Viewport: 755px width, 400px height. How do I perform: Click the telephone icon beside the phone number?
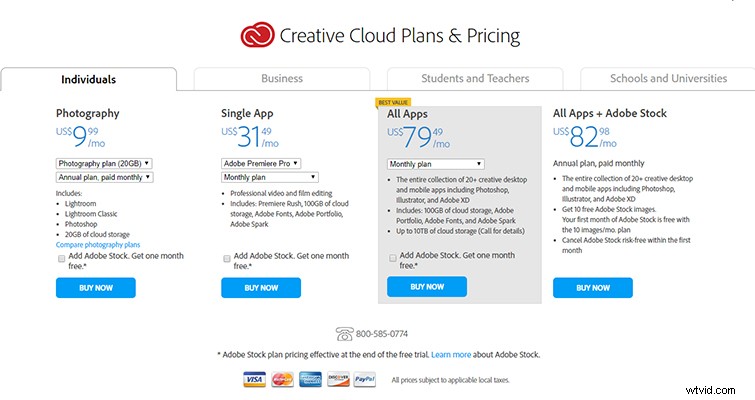point(345,333)
